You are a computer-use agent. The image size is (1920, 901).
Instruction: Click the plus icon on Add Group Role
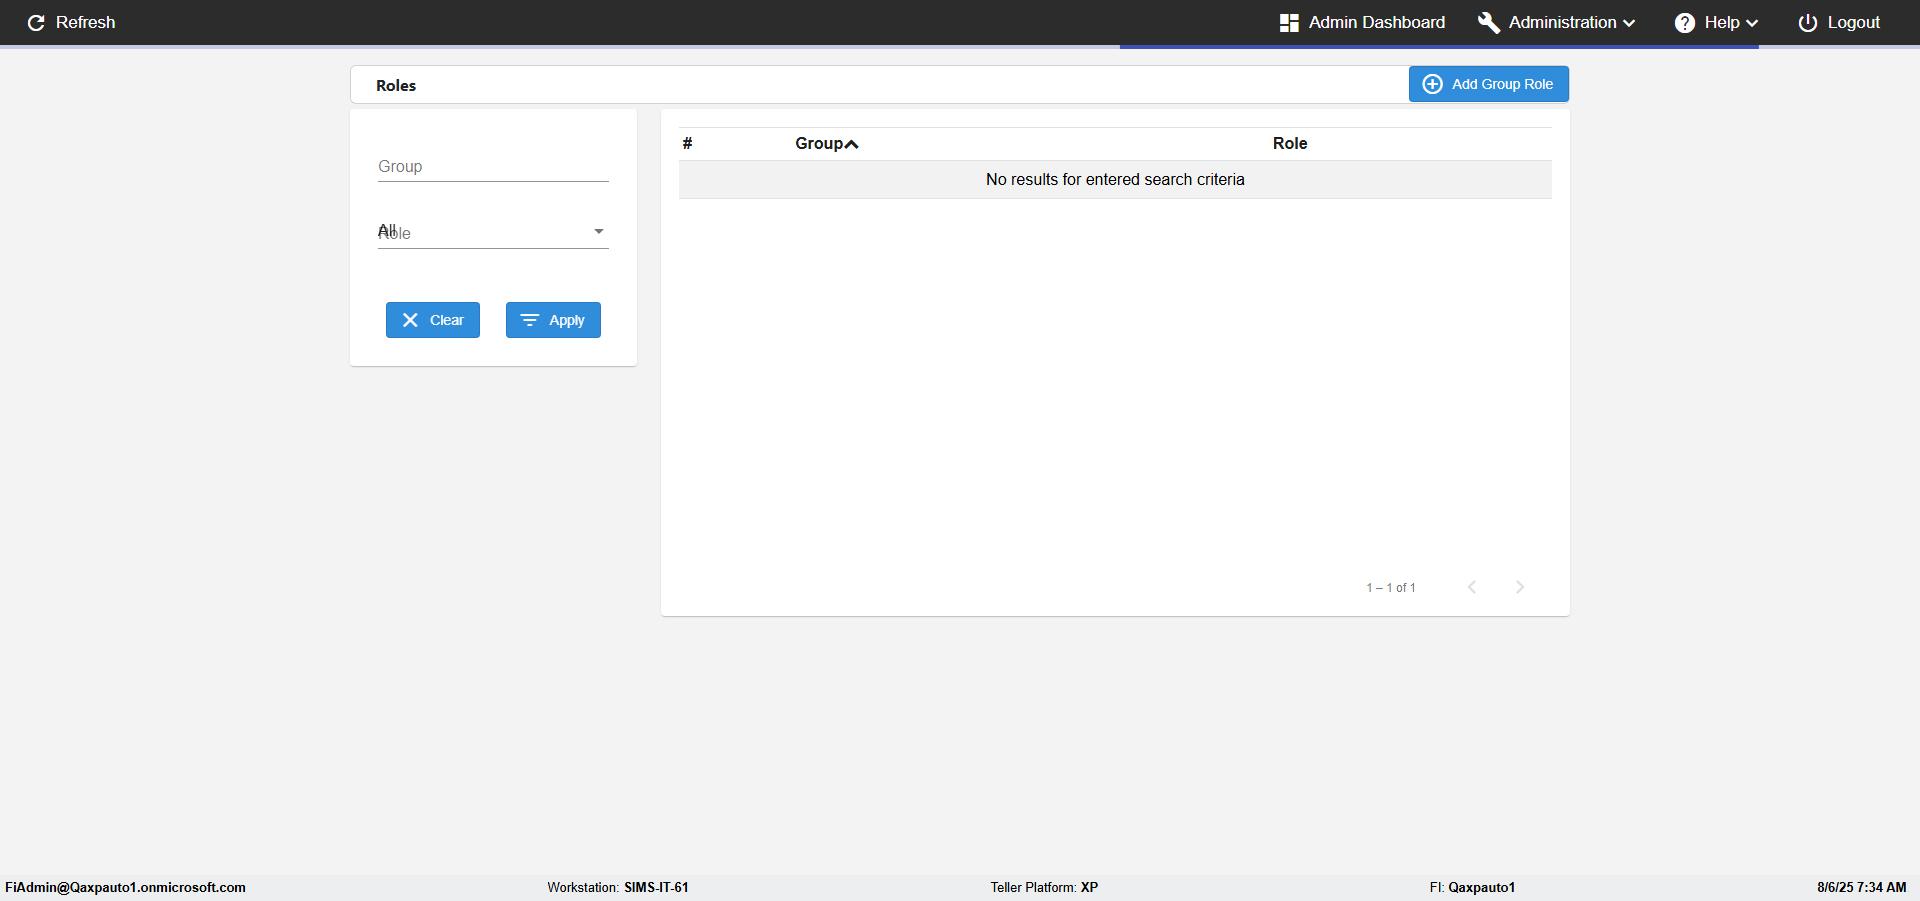[1432, 84]
